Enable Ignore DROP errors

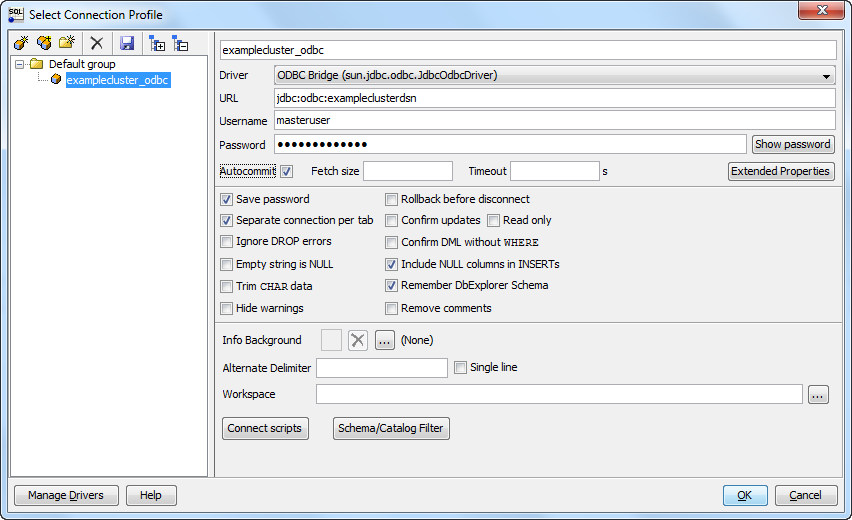[x=227, y=242]
